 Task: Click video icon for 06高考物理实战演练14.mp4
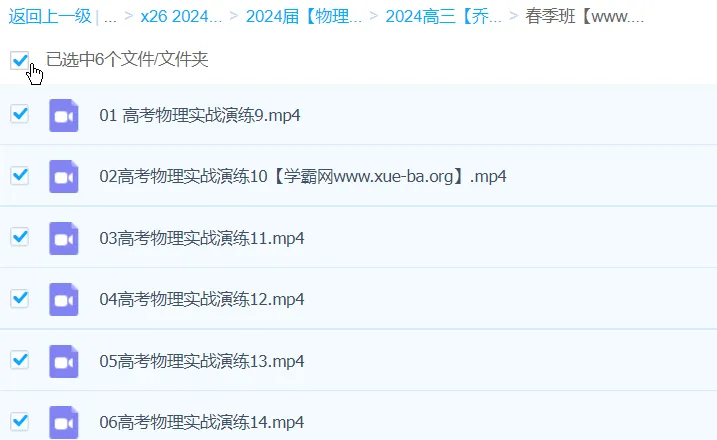(x=64, y=423)
